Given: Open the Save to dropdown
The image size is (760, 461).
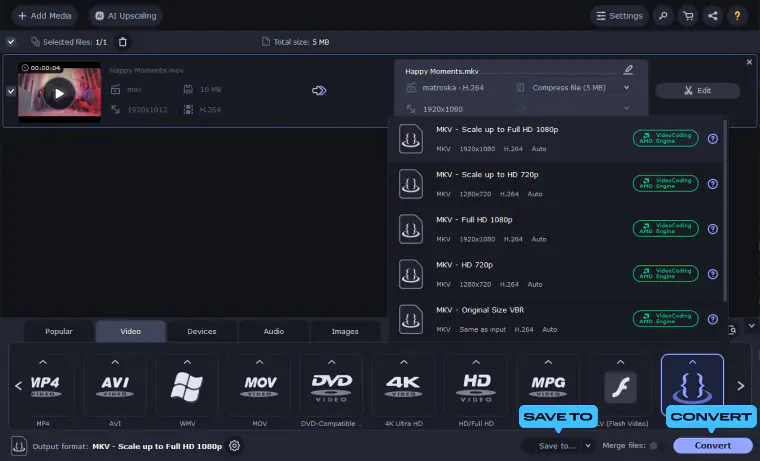Looking at the screenshot, I should click(559, 445).
